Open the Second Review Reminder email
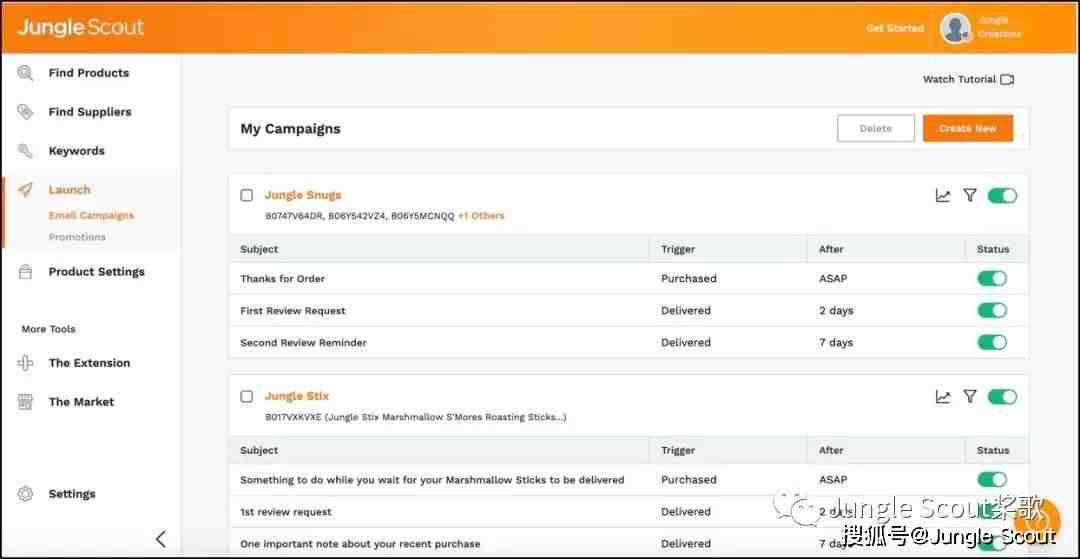 [x=303, y=342]
